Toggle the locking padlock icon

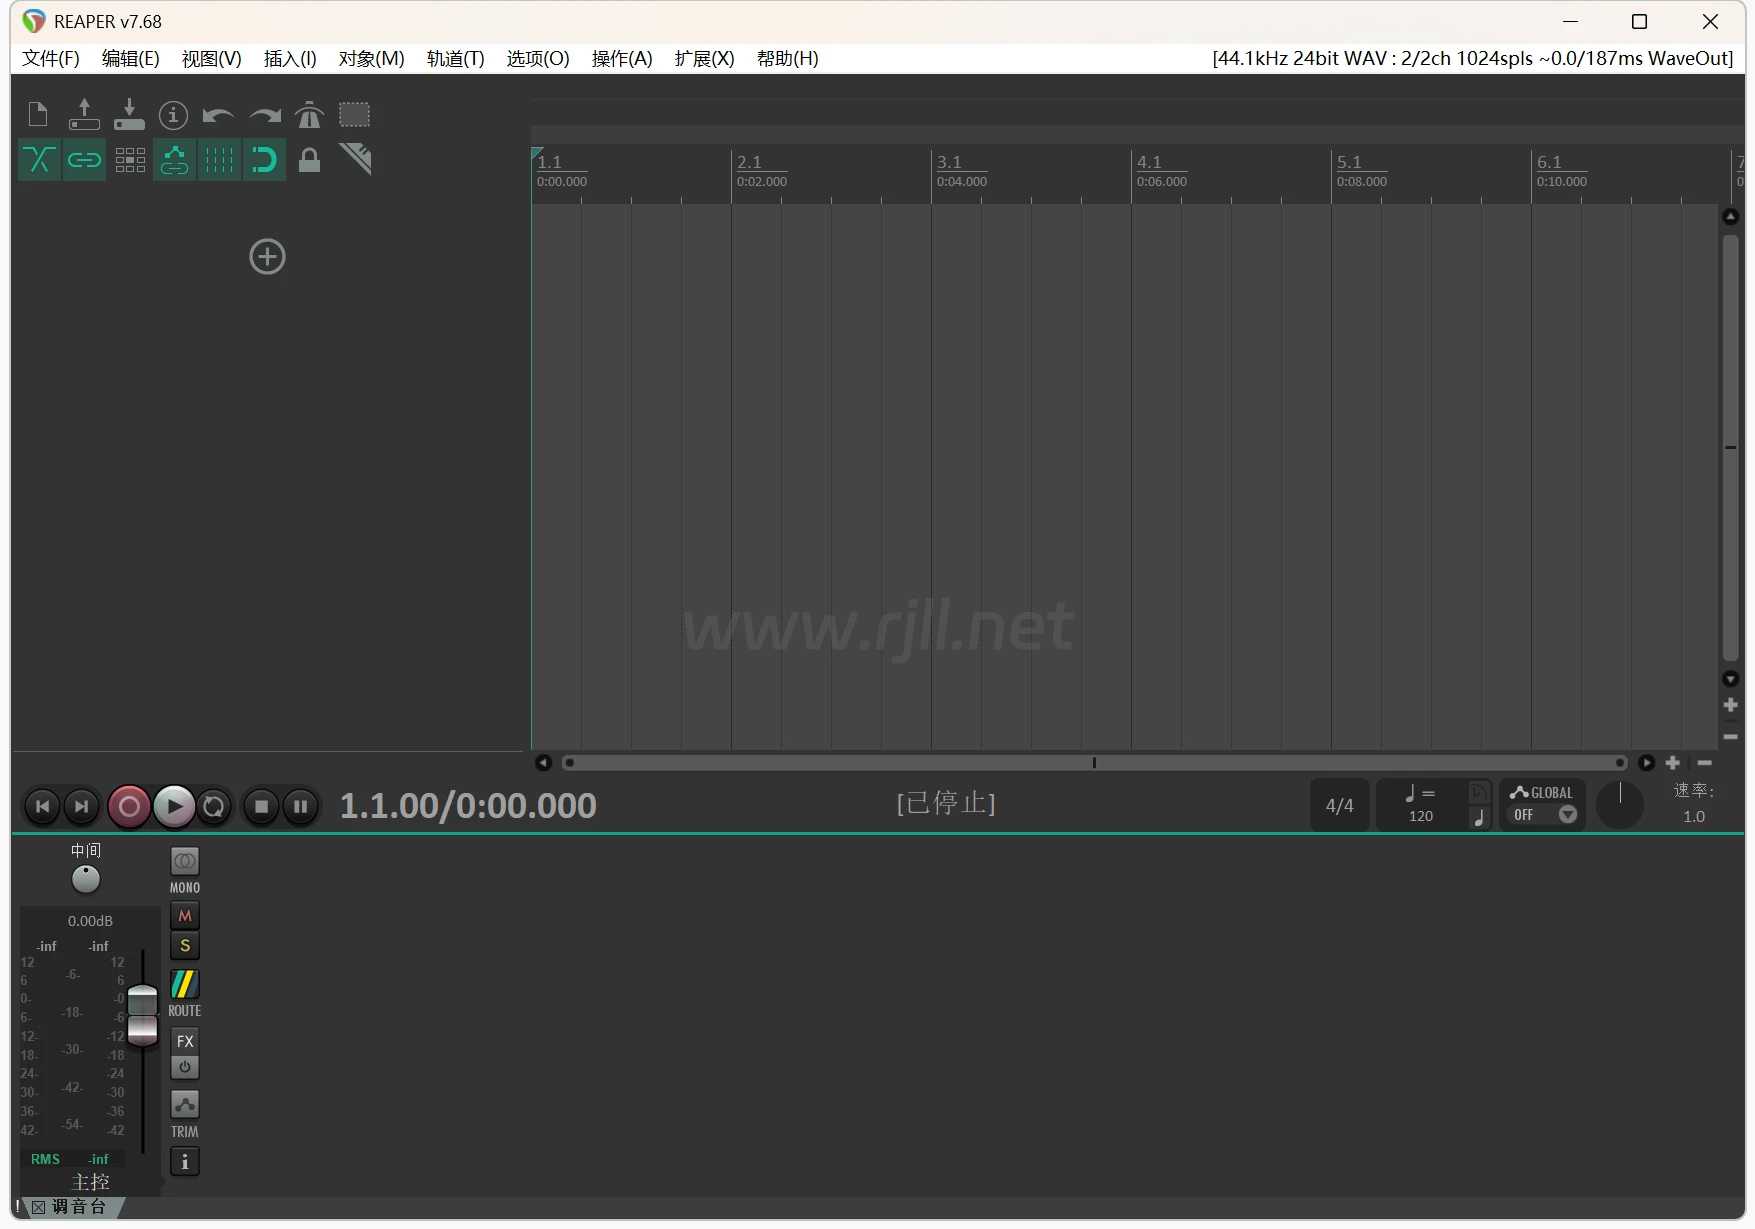pos(310,160)
